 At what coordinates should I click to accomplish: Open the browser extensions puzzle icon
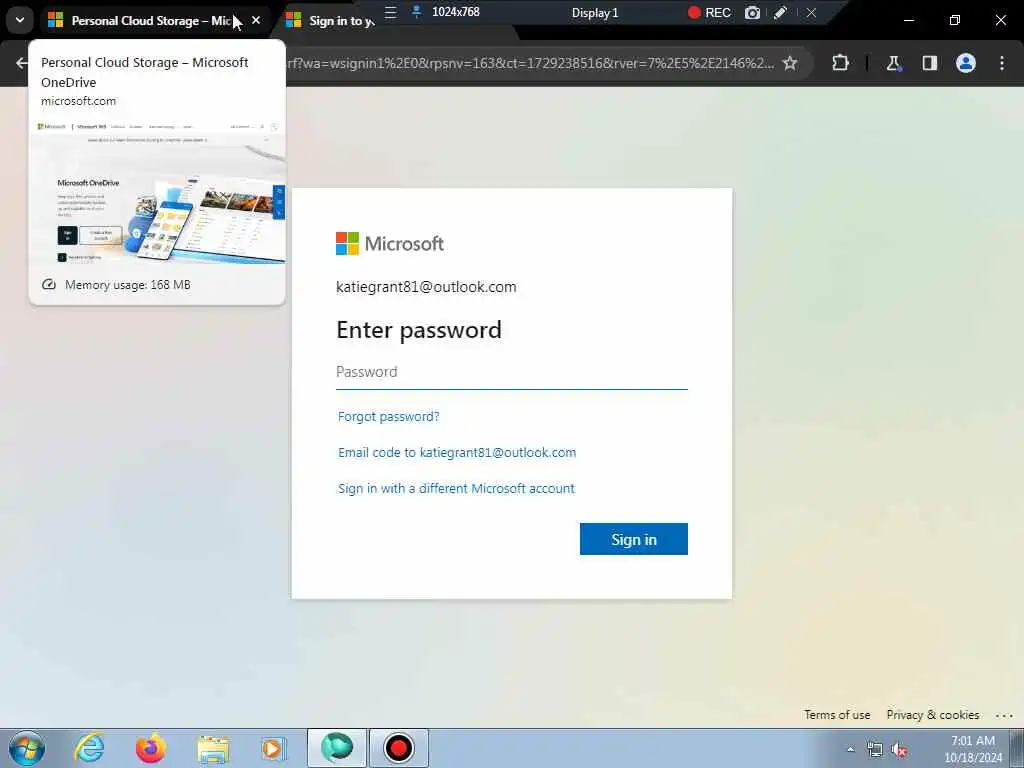coord(840,63)
